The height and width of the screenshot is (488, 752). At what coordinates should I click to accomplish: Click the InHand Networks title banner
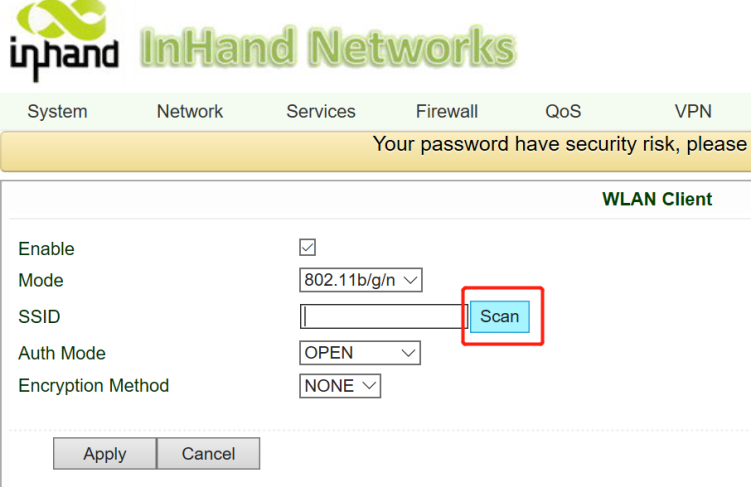pos(328,47)
